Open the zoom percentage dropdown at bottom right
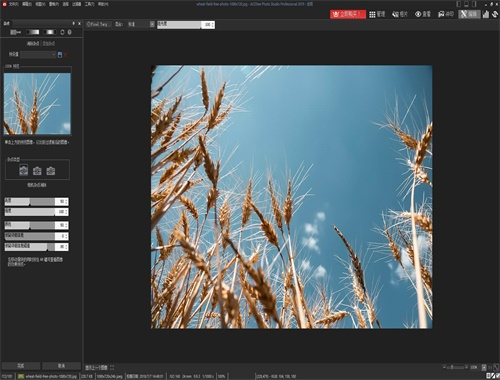The width and height of the screenshot is (500, 380). tap(484, 367)
